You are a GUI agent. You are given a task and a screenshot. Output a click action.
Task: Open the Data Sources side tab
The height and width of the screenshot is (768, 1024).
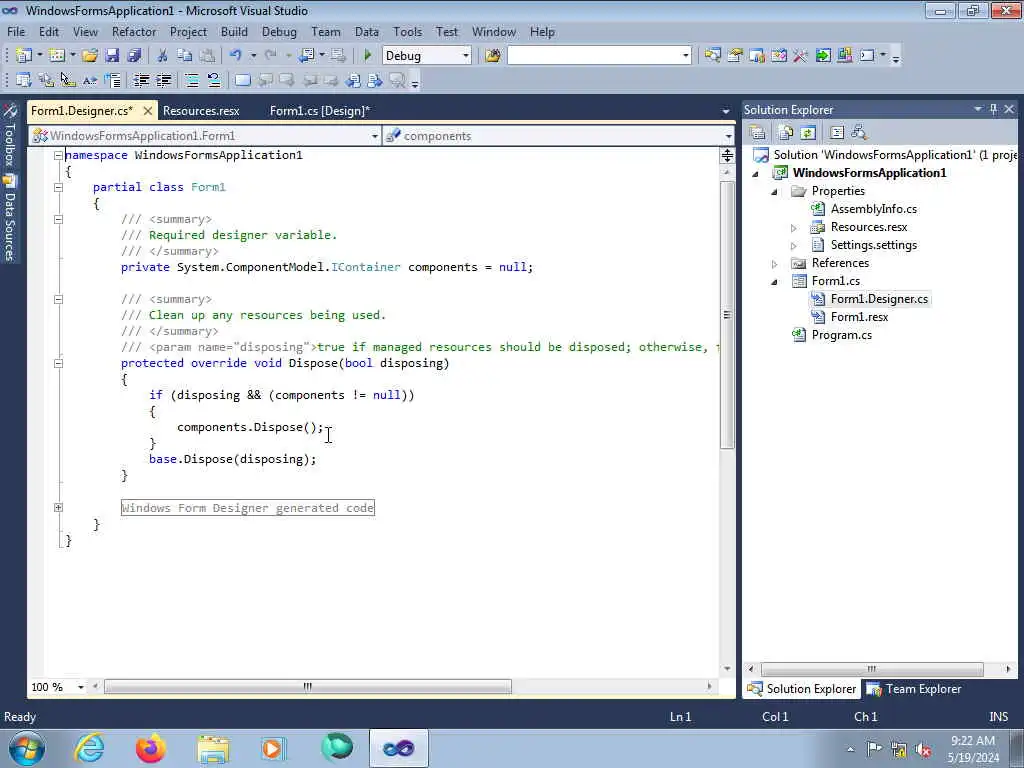[x=10, y=219]
